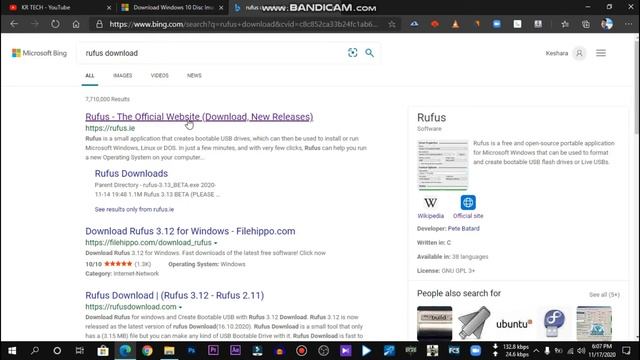640x360 pixels.
Task: Switch to the ALL results tab
Action: tap(90, 76)
